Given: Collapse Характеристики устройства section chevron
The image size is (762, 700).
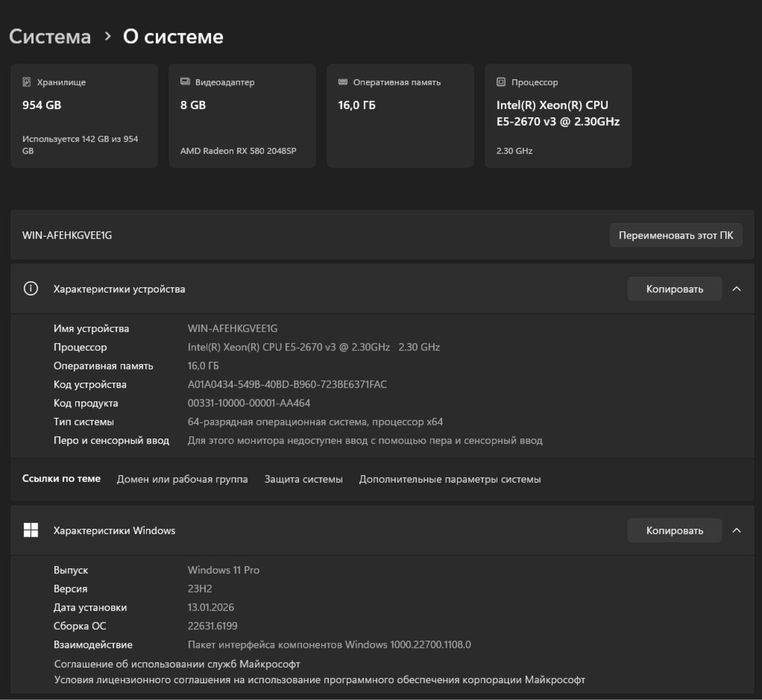Looking at the screenshot, I should pos(737,289).
